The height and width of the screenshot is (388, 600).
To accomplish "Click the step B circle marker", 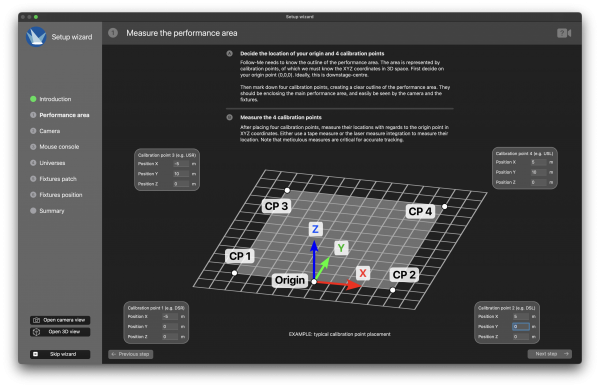I will pyautogui.click(x=230, y=117).
